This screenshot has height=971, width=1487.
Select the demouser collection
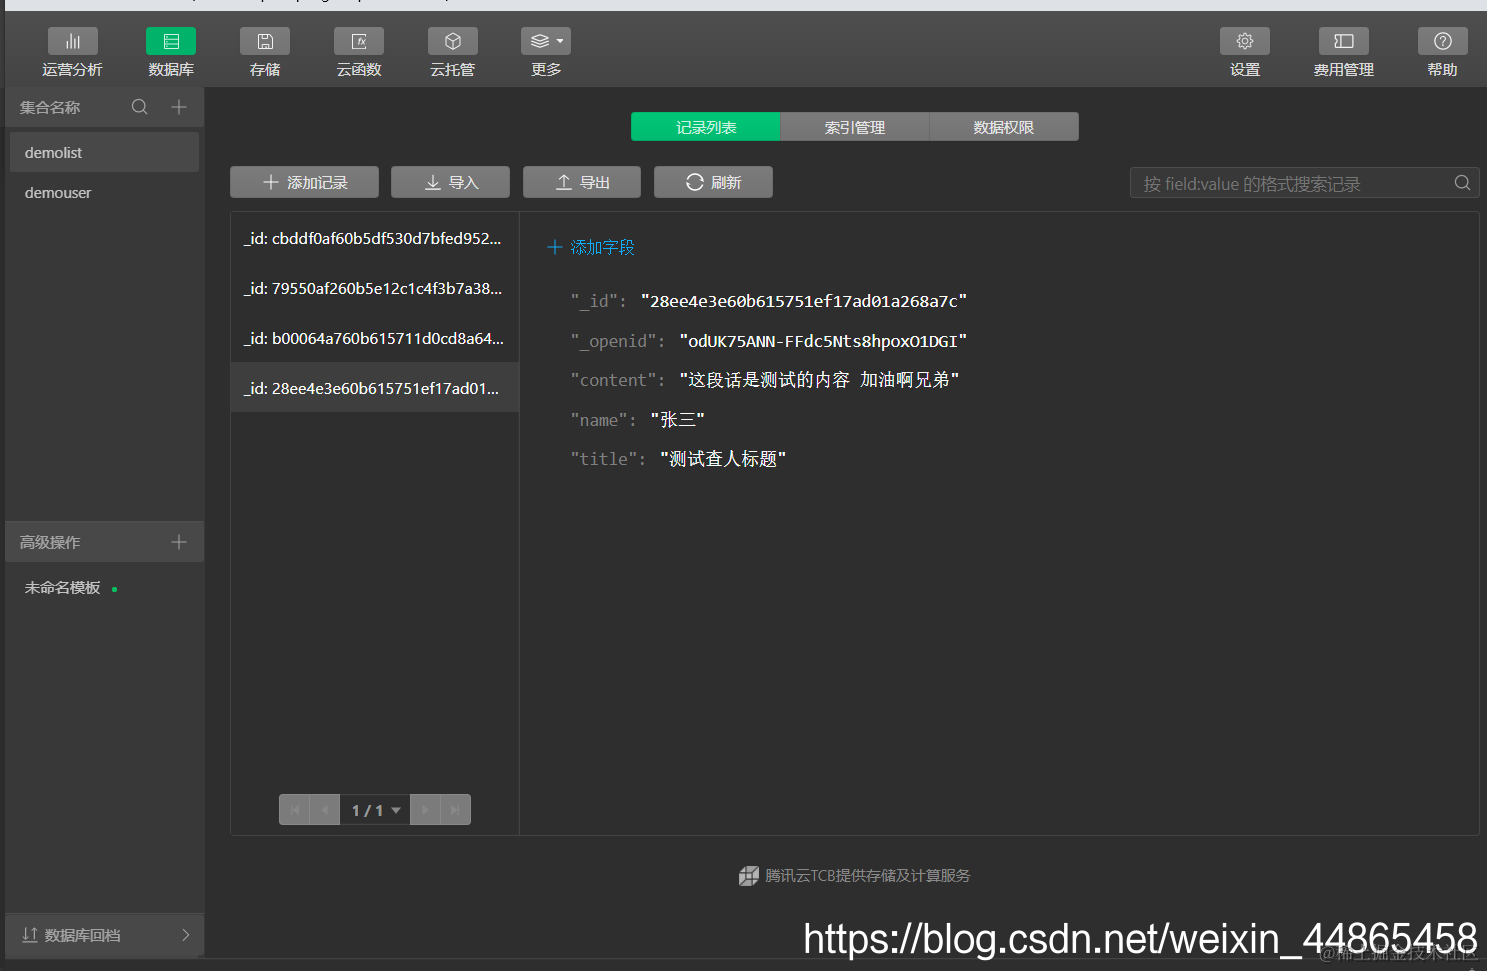tap(104, 192)
